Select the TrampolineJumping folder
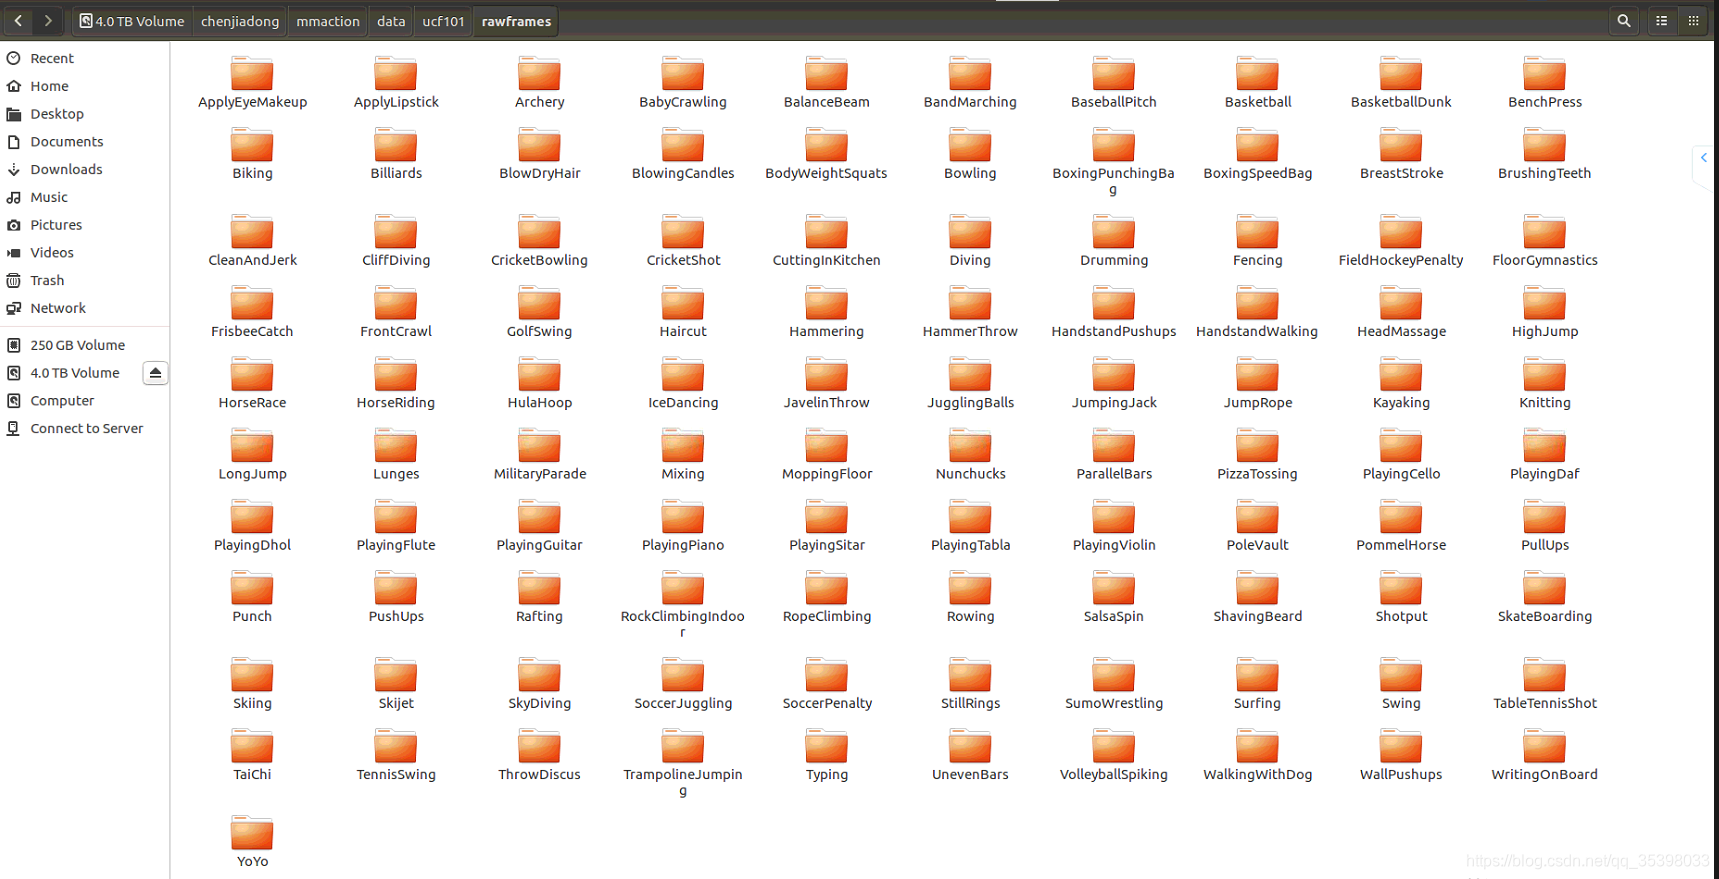This screenshot has height=879, width=1719. pyautogui.click(x=683, y=762)
